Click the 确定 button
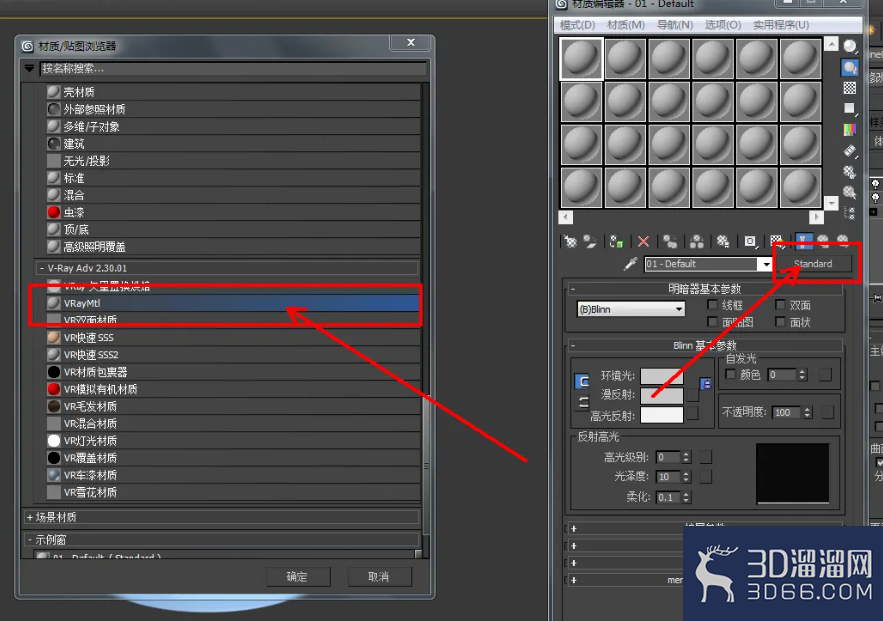The width and height of the screenshot is (883, 621). click(297, 577)
